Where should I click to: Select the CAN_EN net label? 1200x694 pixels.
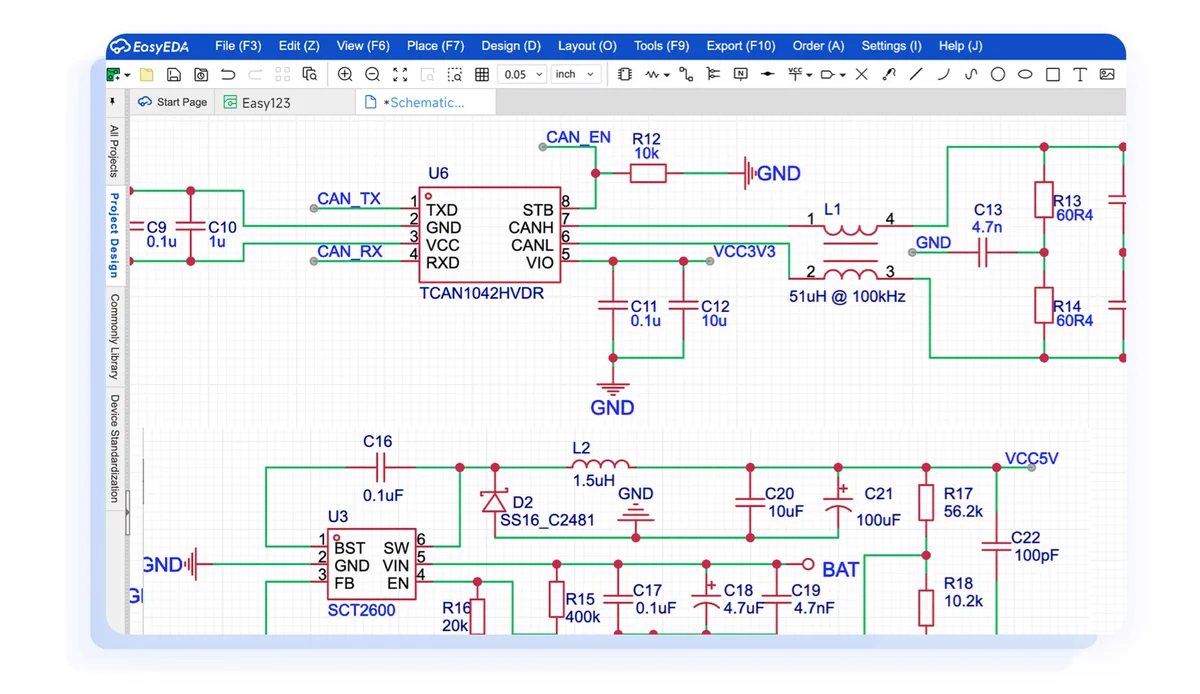(x=578, y=137)
